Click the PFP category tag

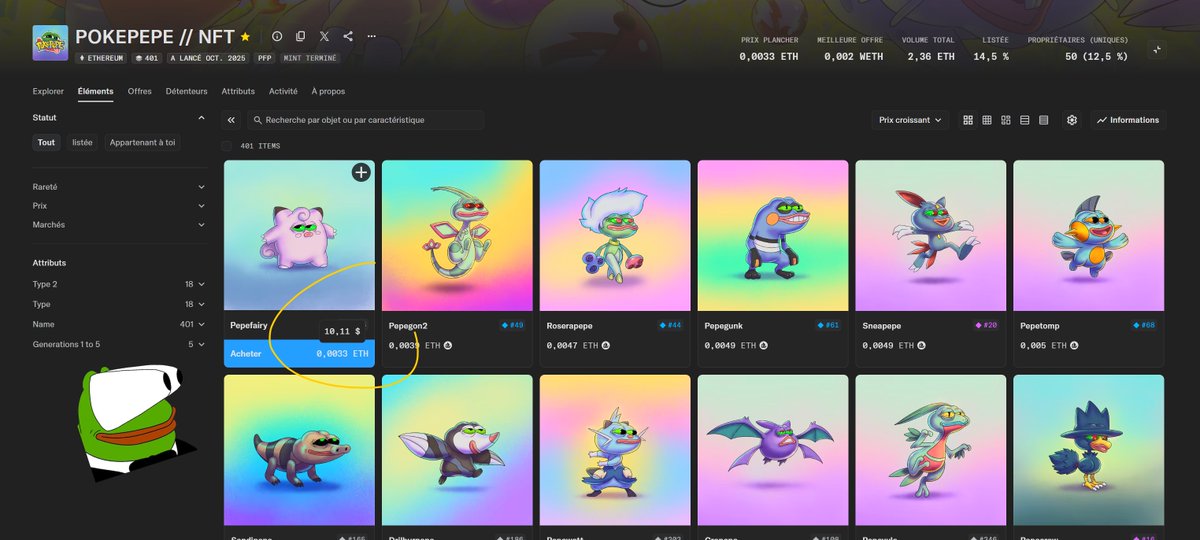tap(264, 58)
